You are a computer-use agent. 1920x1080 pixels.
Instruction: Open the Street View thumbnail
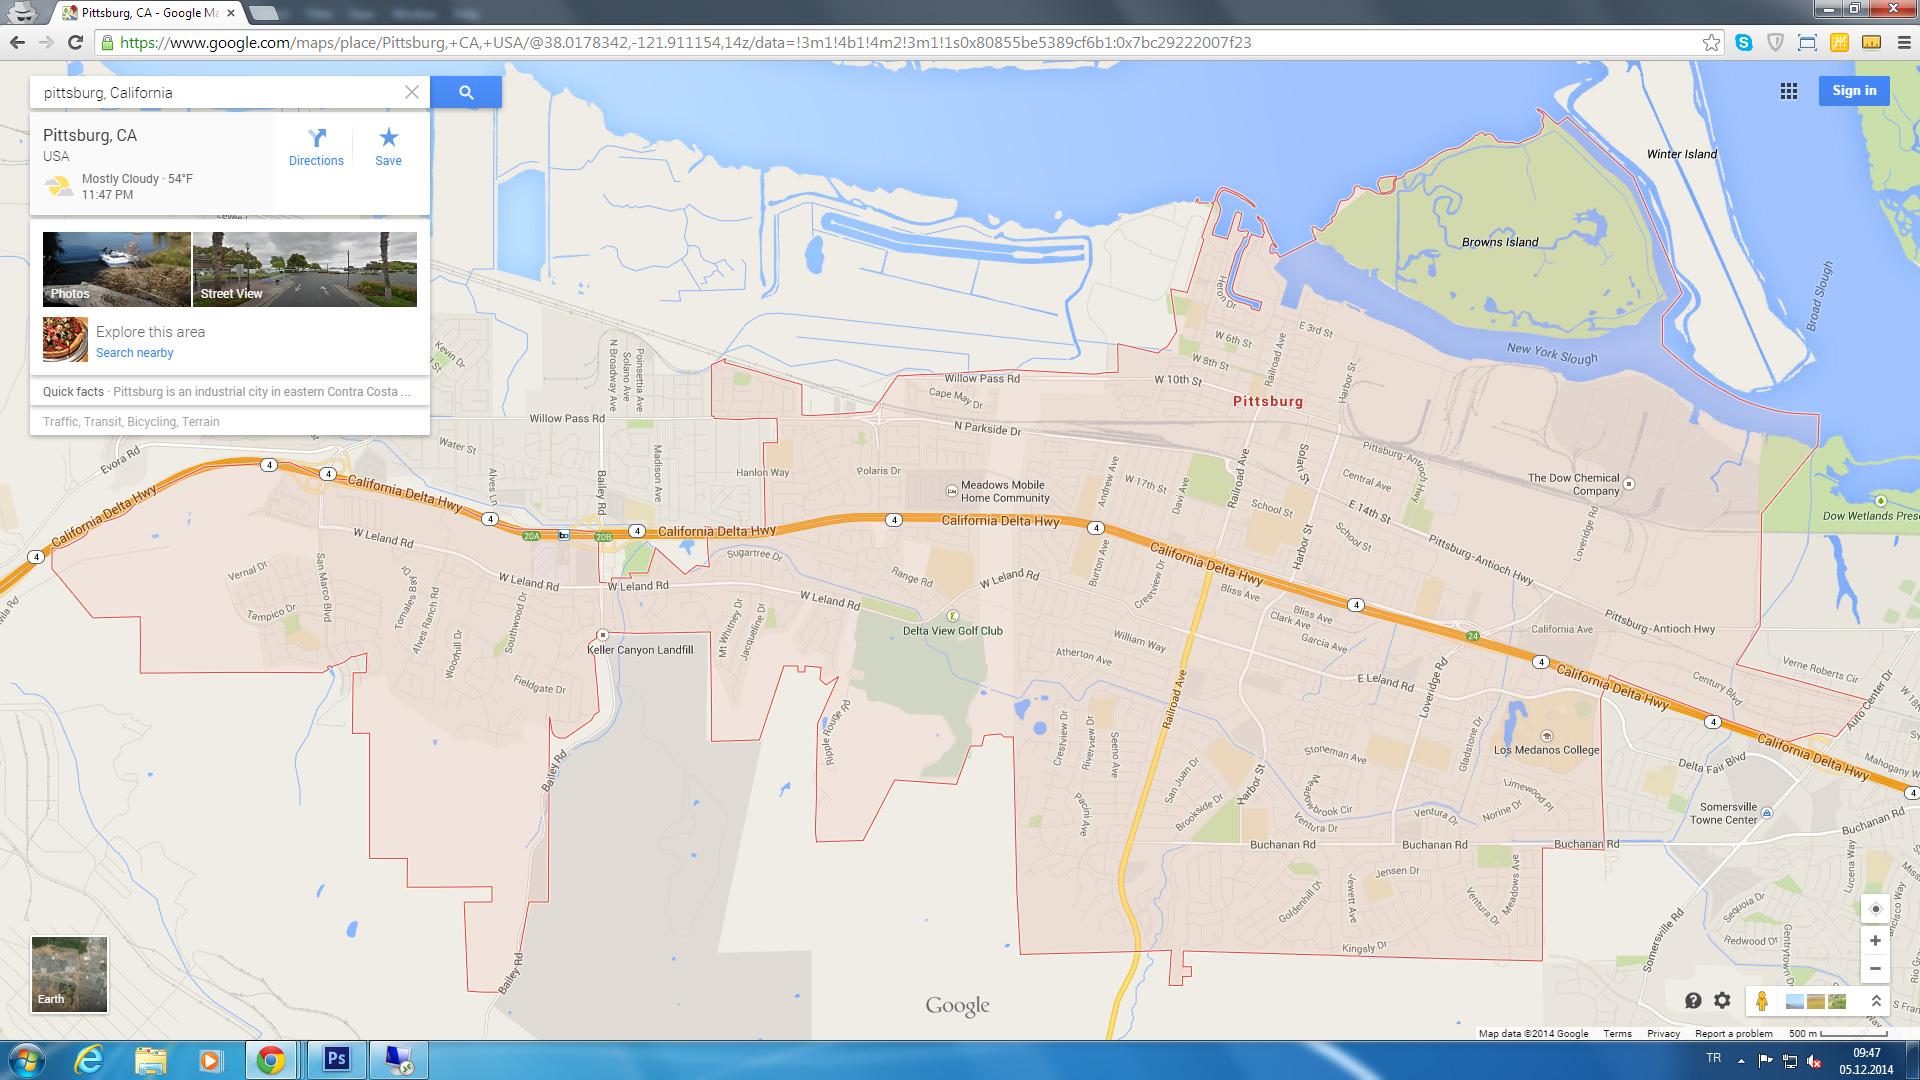(x=304, y=269)
